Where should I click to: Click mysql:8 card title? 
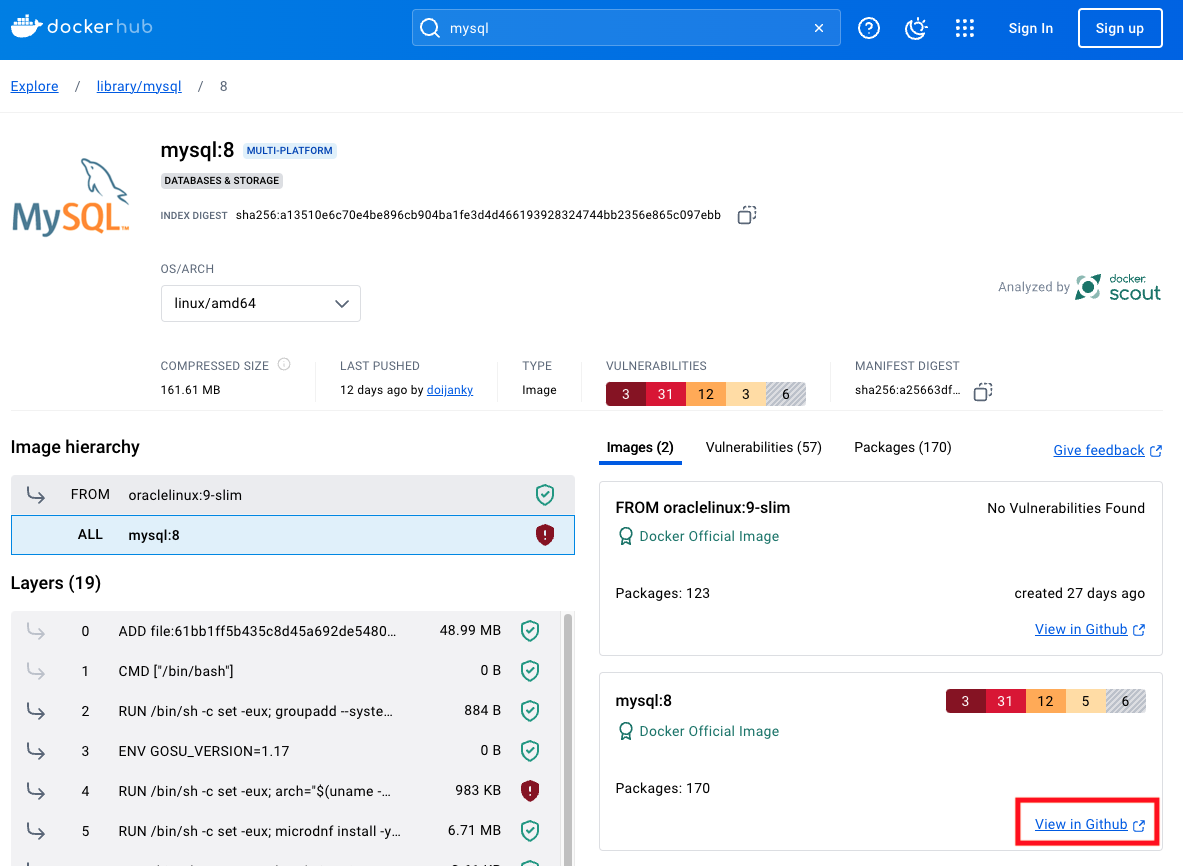point(644,701)
